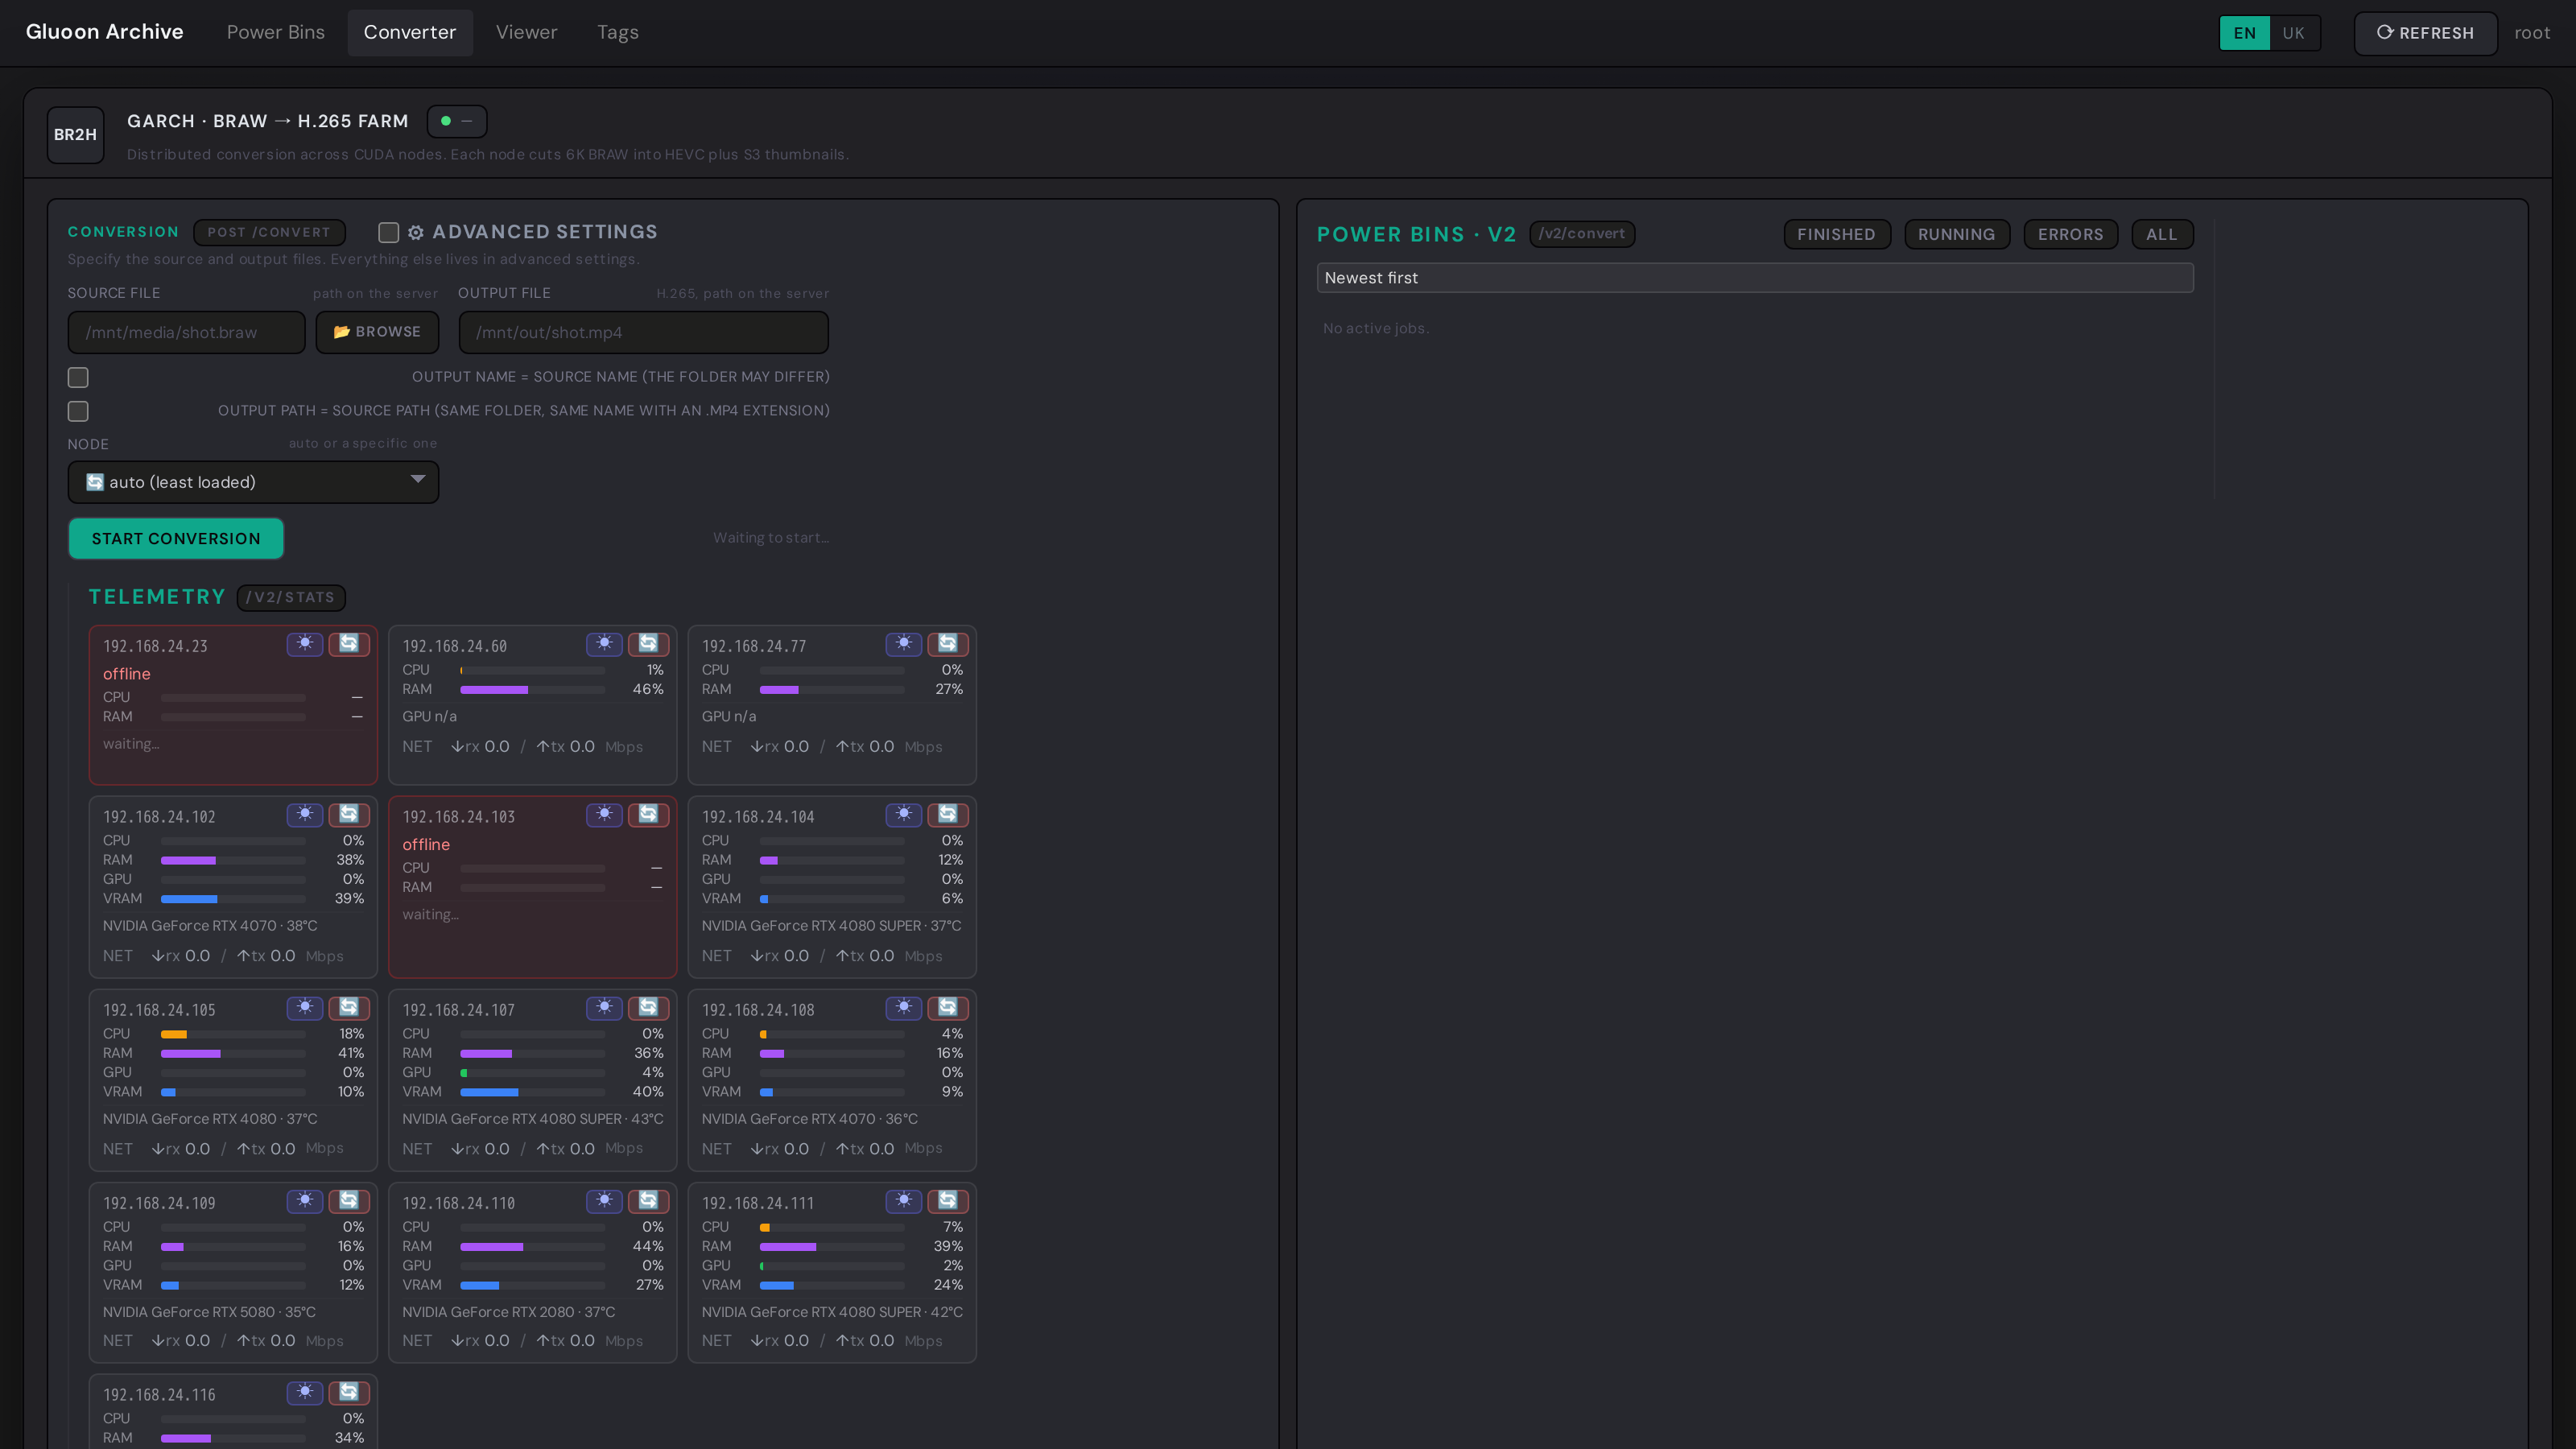Select the Converter tab
2576x1449 pixels.
(410, 32)
